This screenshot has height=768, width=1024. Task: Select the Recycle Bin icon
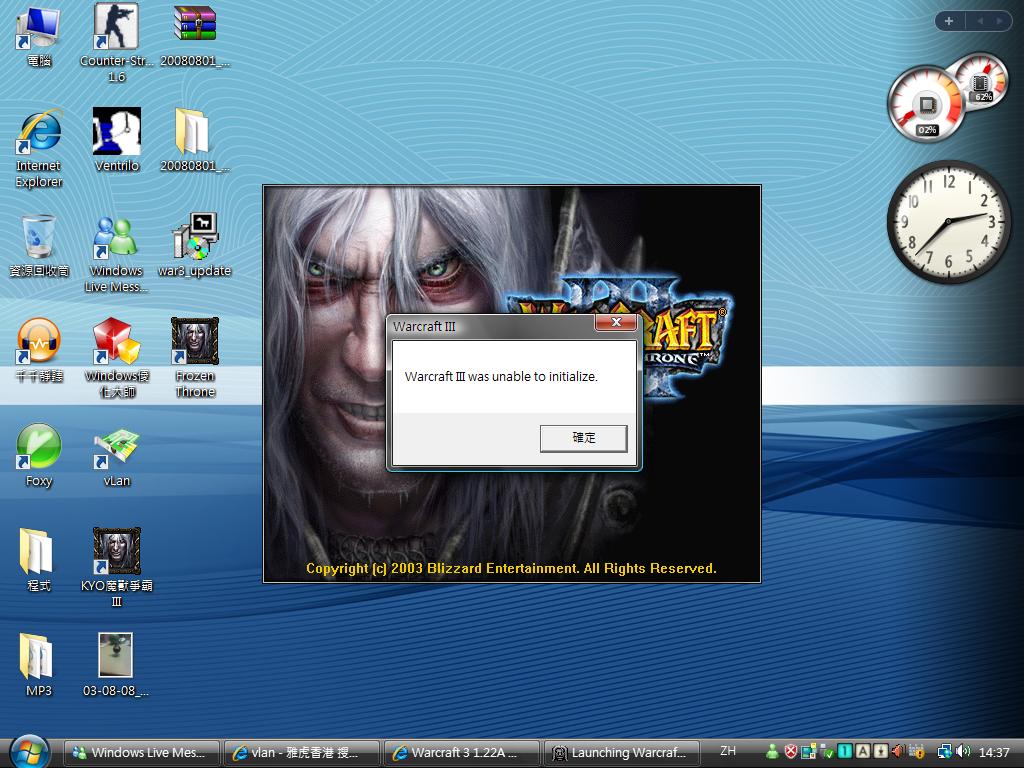[x=39, y=238]
